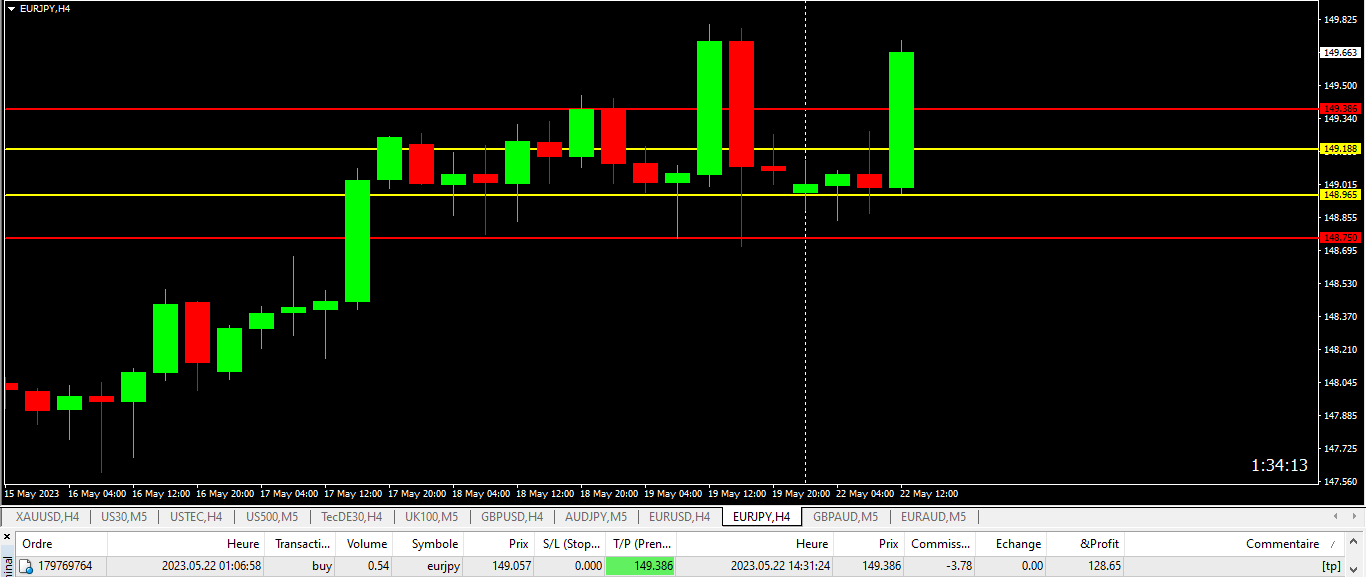
Task: Click the buy order icon for order 179769764
Action: point(27,566)
